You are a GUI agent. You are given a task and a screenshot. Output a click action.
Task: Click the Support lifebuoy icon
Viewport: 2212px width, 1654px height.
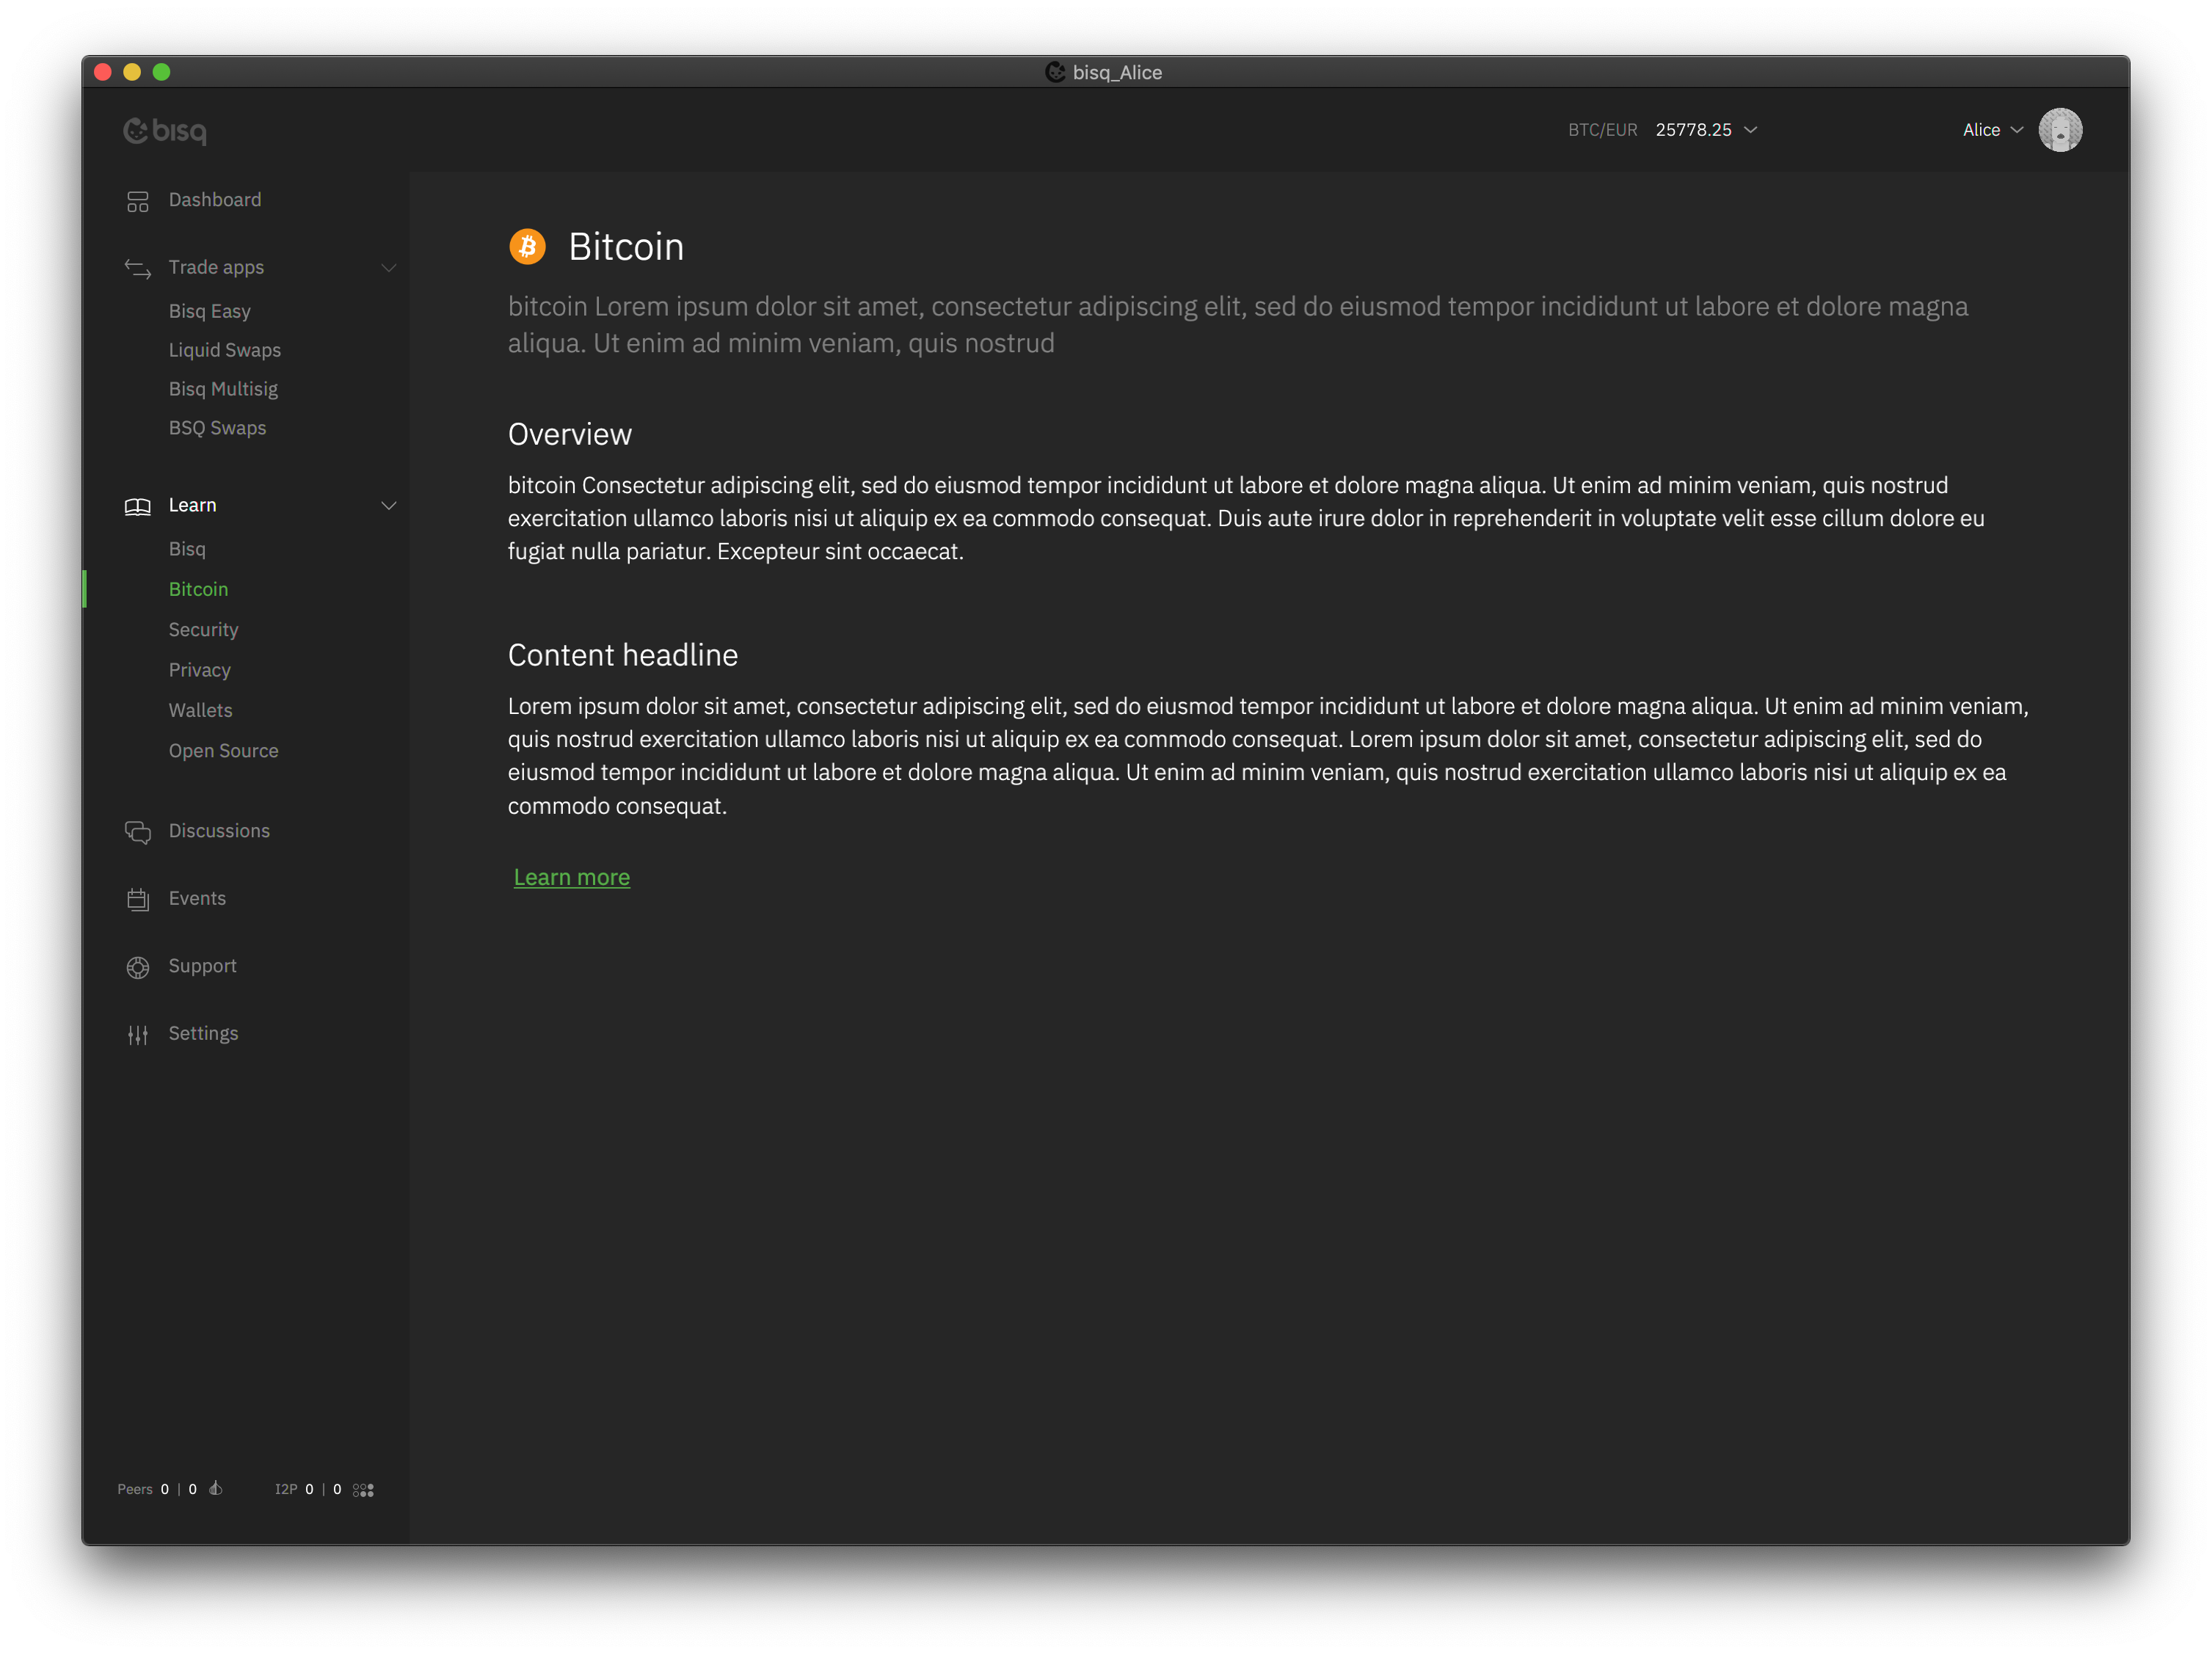click(x=138, y=967)
